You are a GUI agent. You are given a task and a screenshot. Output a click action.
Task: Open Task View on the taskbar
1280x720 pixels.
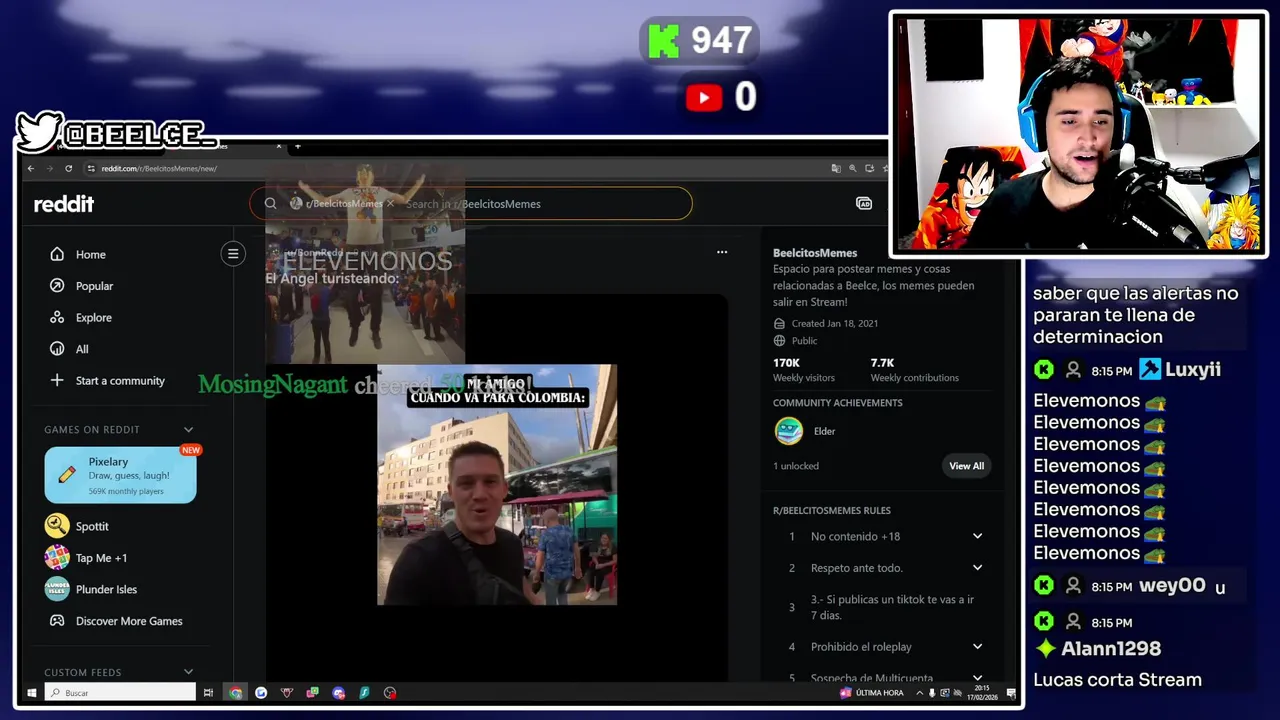208,693
